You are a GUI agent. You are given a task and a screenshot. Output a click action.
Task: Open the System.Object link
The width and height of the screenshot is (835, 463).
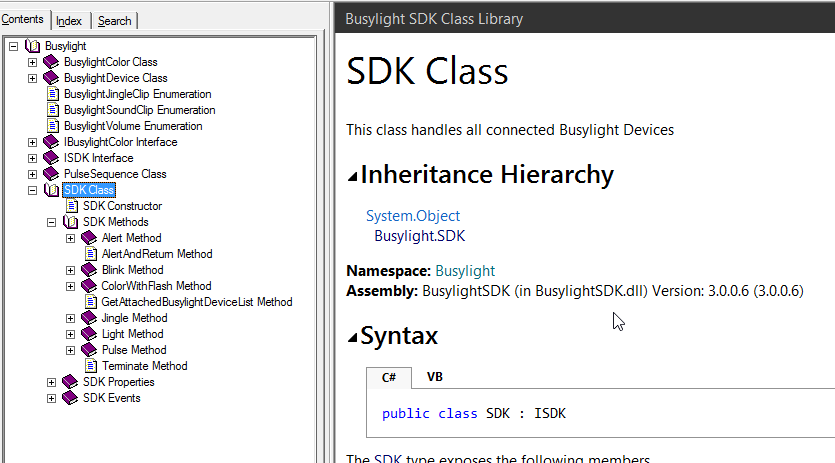413,216
